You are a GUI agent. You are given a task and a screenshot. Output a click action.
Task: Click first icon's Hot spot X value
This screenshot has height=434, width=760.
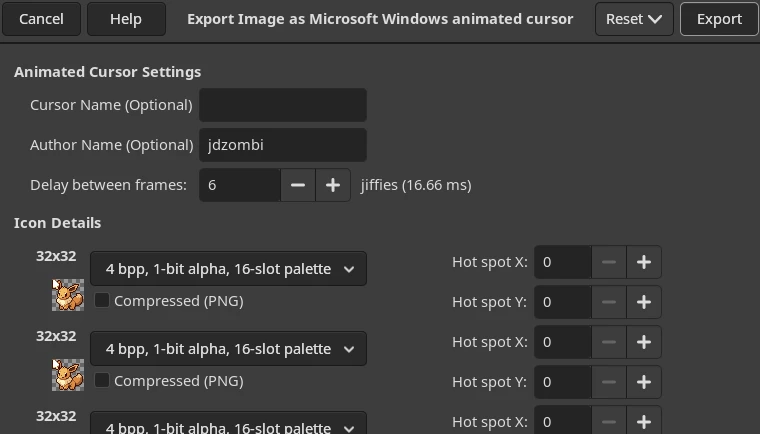563,262
